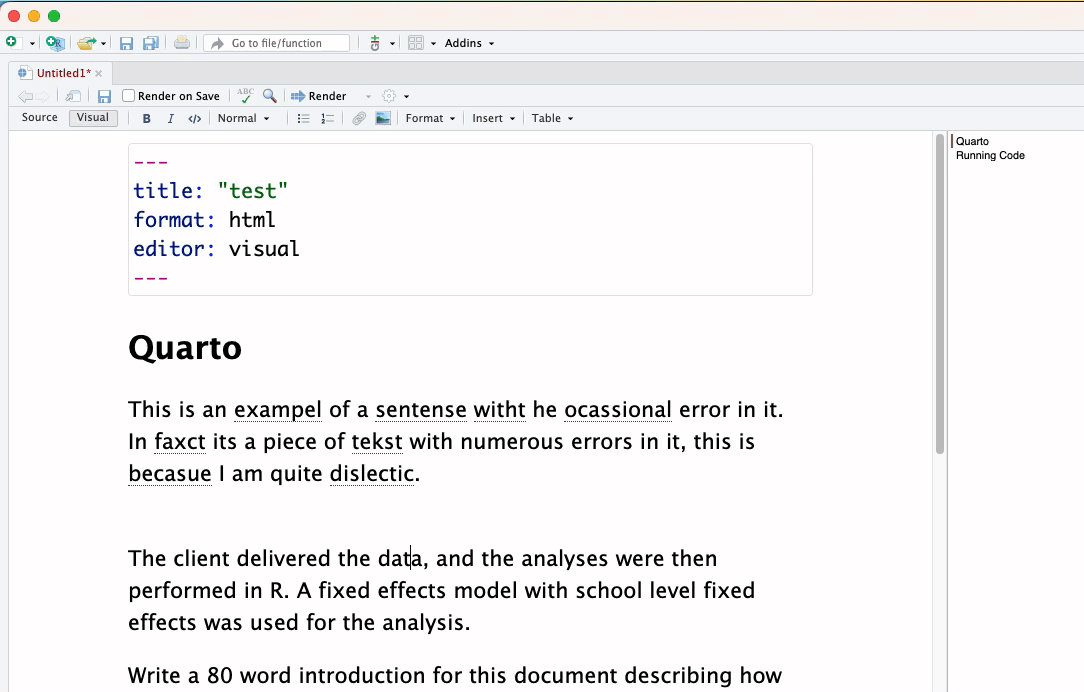Click the format: html YAML line
This screenshot has width=1084, height=692.
point(204,220)
